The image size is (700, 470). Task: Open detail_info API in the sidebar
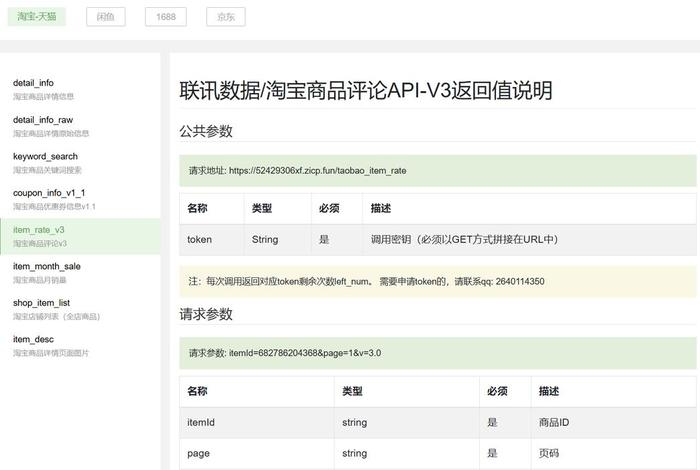(x=80, y=89)
